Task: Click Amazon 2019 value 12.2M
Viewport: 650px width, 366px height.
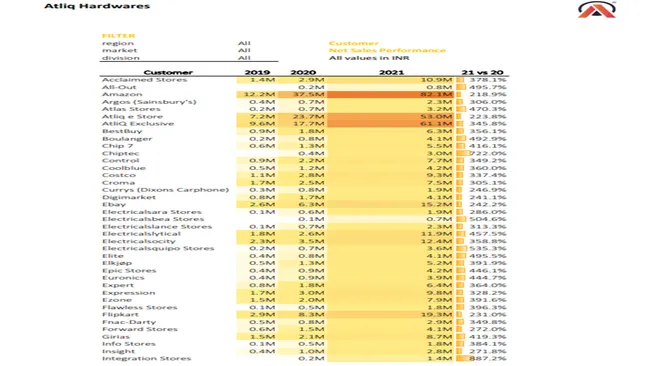Action: (260, 94)
